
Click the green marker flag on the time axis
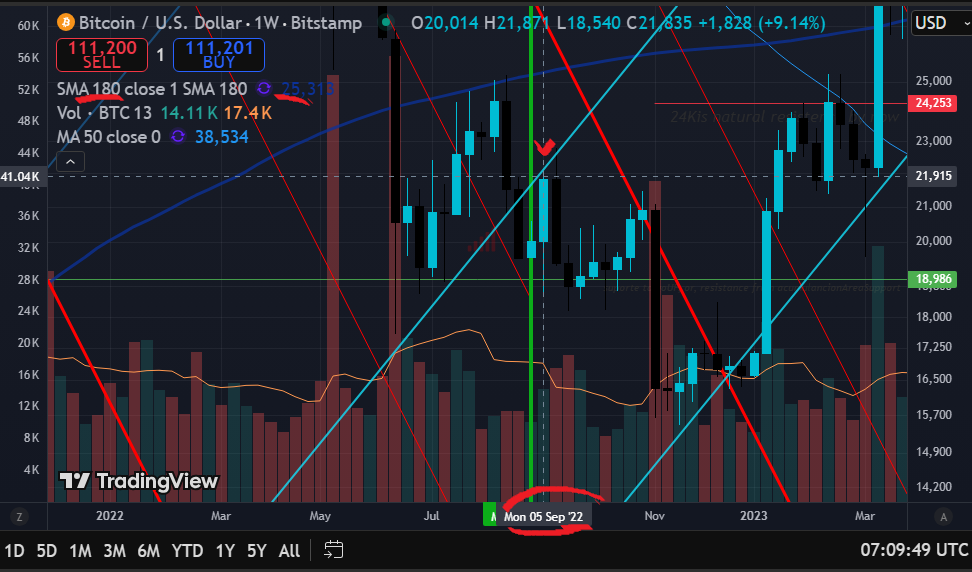[490, 514]
